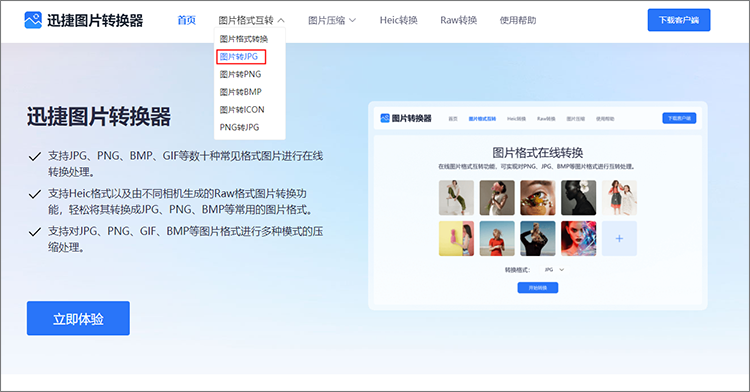This screenshot has height=392, width=750.
Task: Open the Heic转换 page
Action: tap(398, 20)
